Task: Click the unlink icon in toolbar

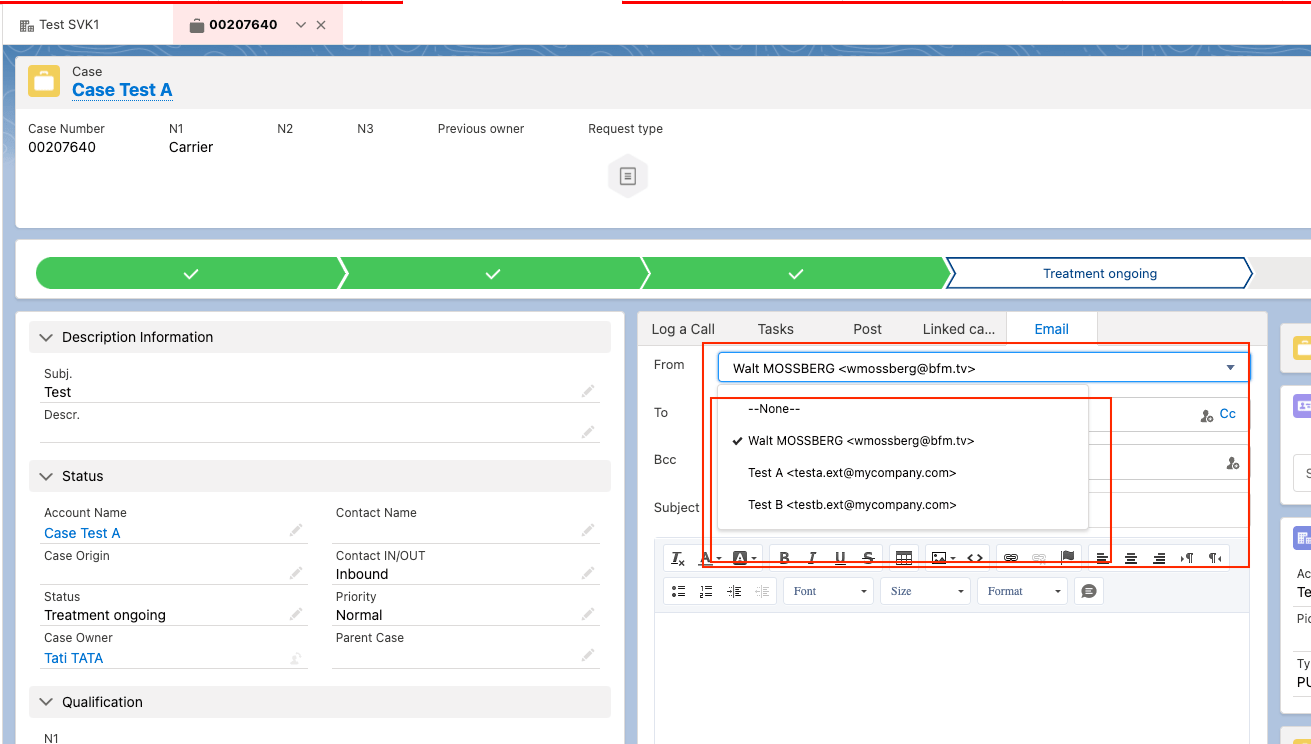Action: 1039,558
